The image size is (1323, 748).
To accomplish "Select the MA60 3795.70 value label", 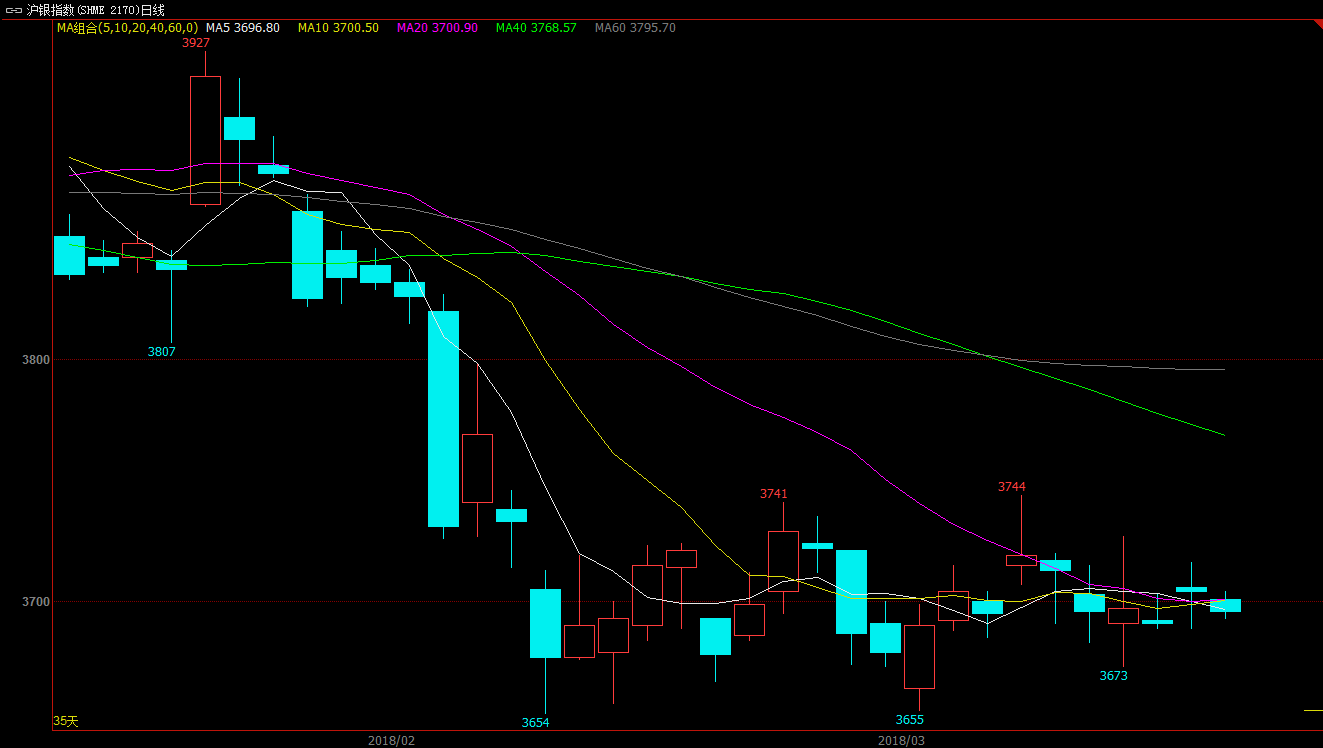I will coord(635,28).
